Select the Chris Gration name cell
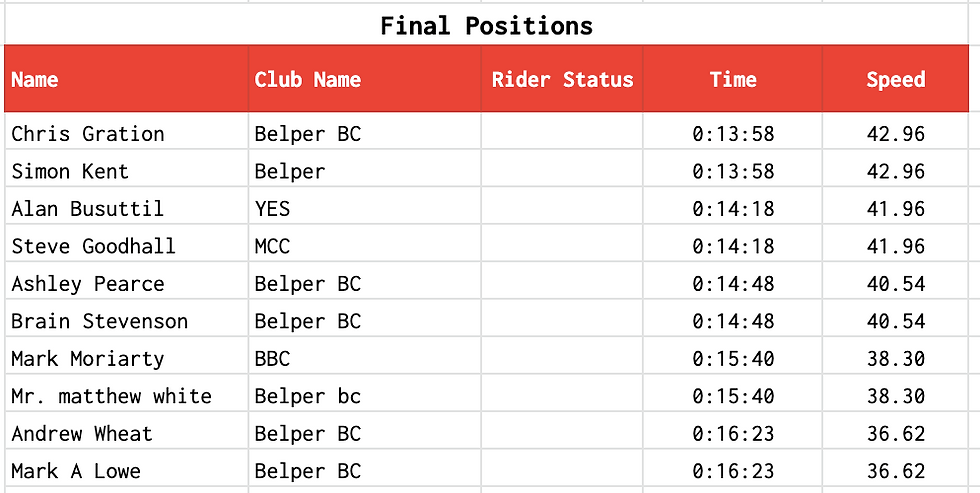This screenshot has width=980, height=493. [88, 134]
